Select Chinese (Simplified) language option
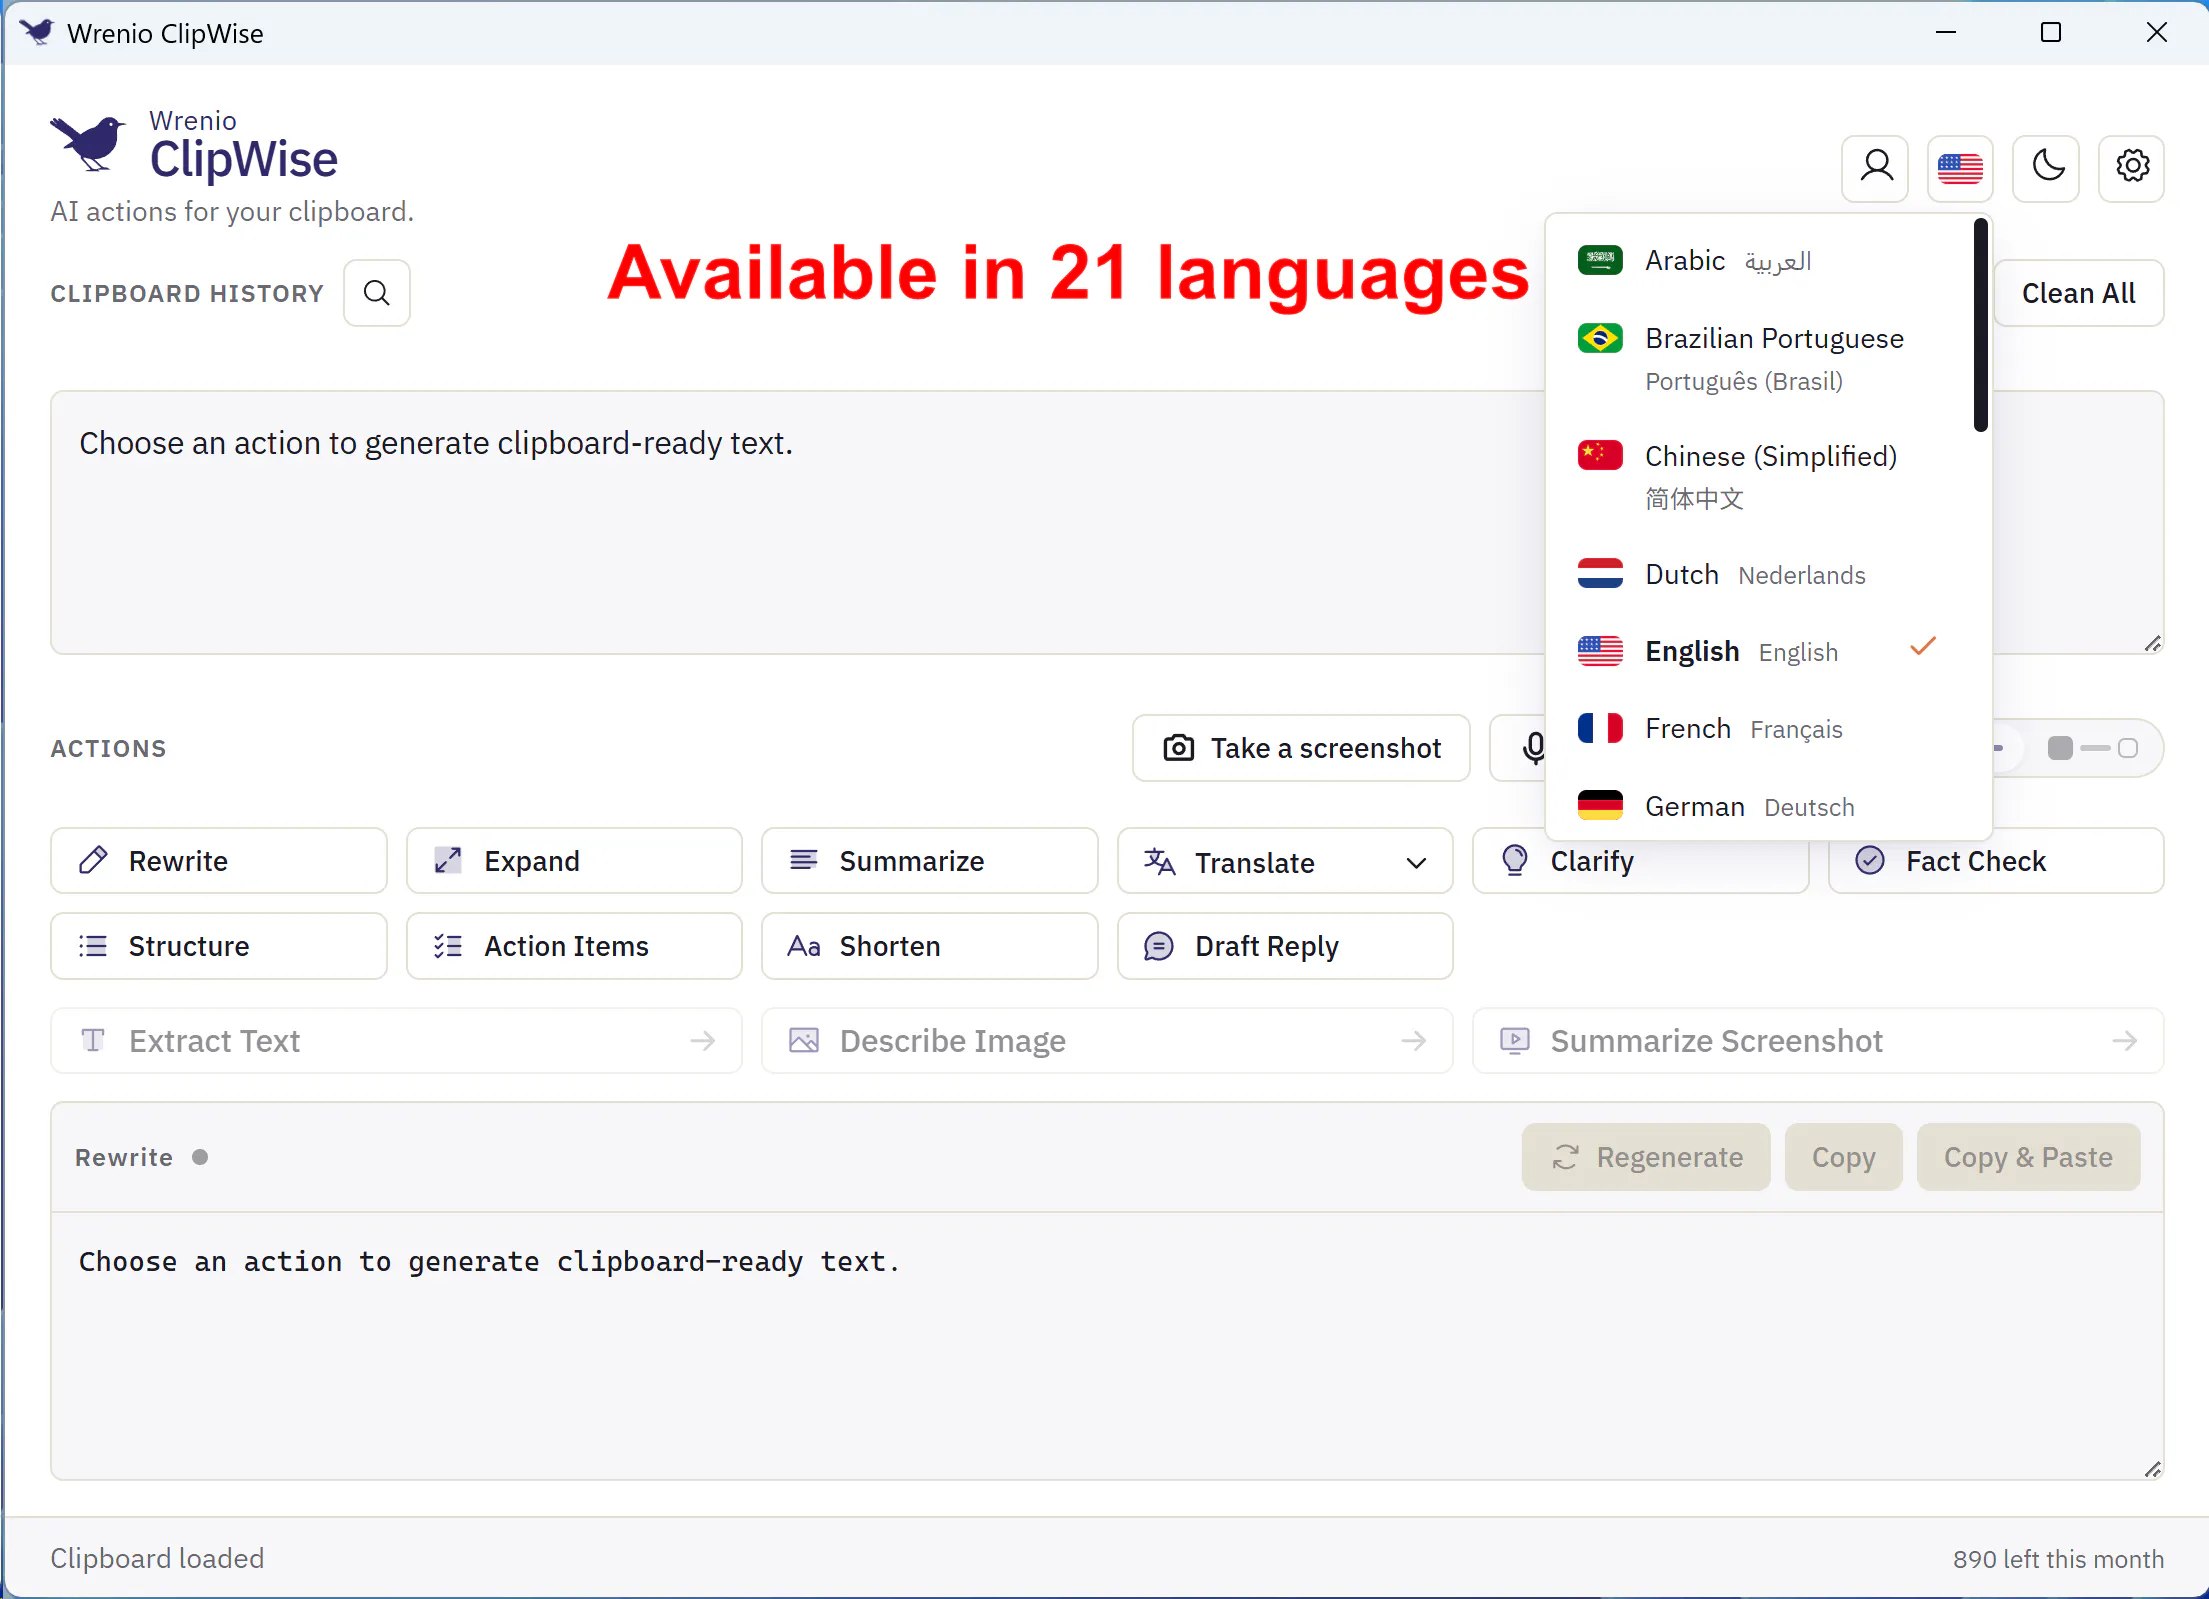Image resolution: width=2209 pixels, height=1599 pixels. click(x=1760, y=477)
